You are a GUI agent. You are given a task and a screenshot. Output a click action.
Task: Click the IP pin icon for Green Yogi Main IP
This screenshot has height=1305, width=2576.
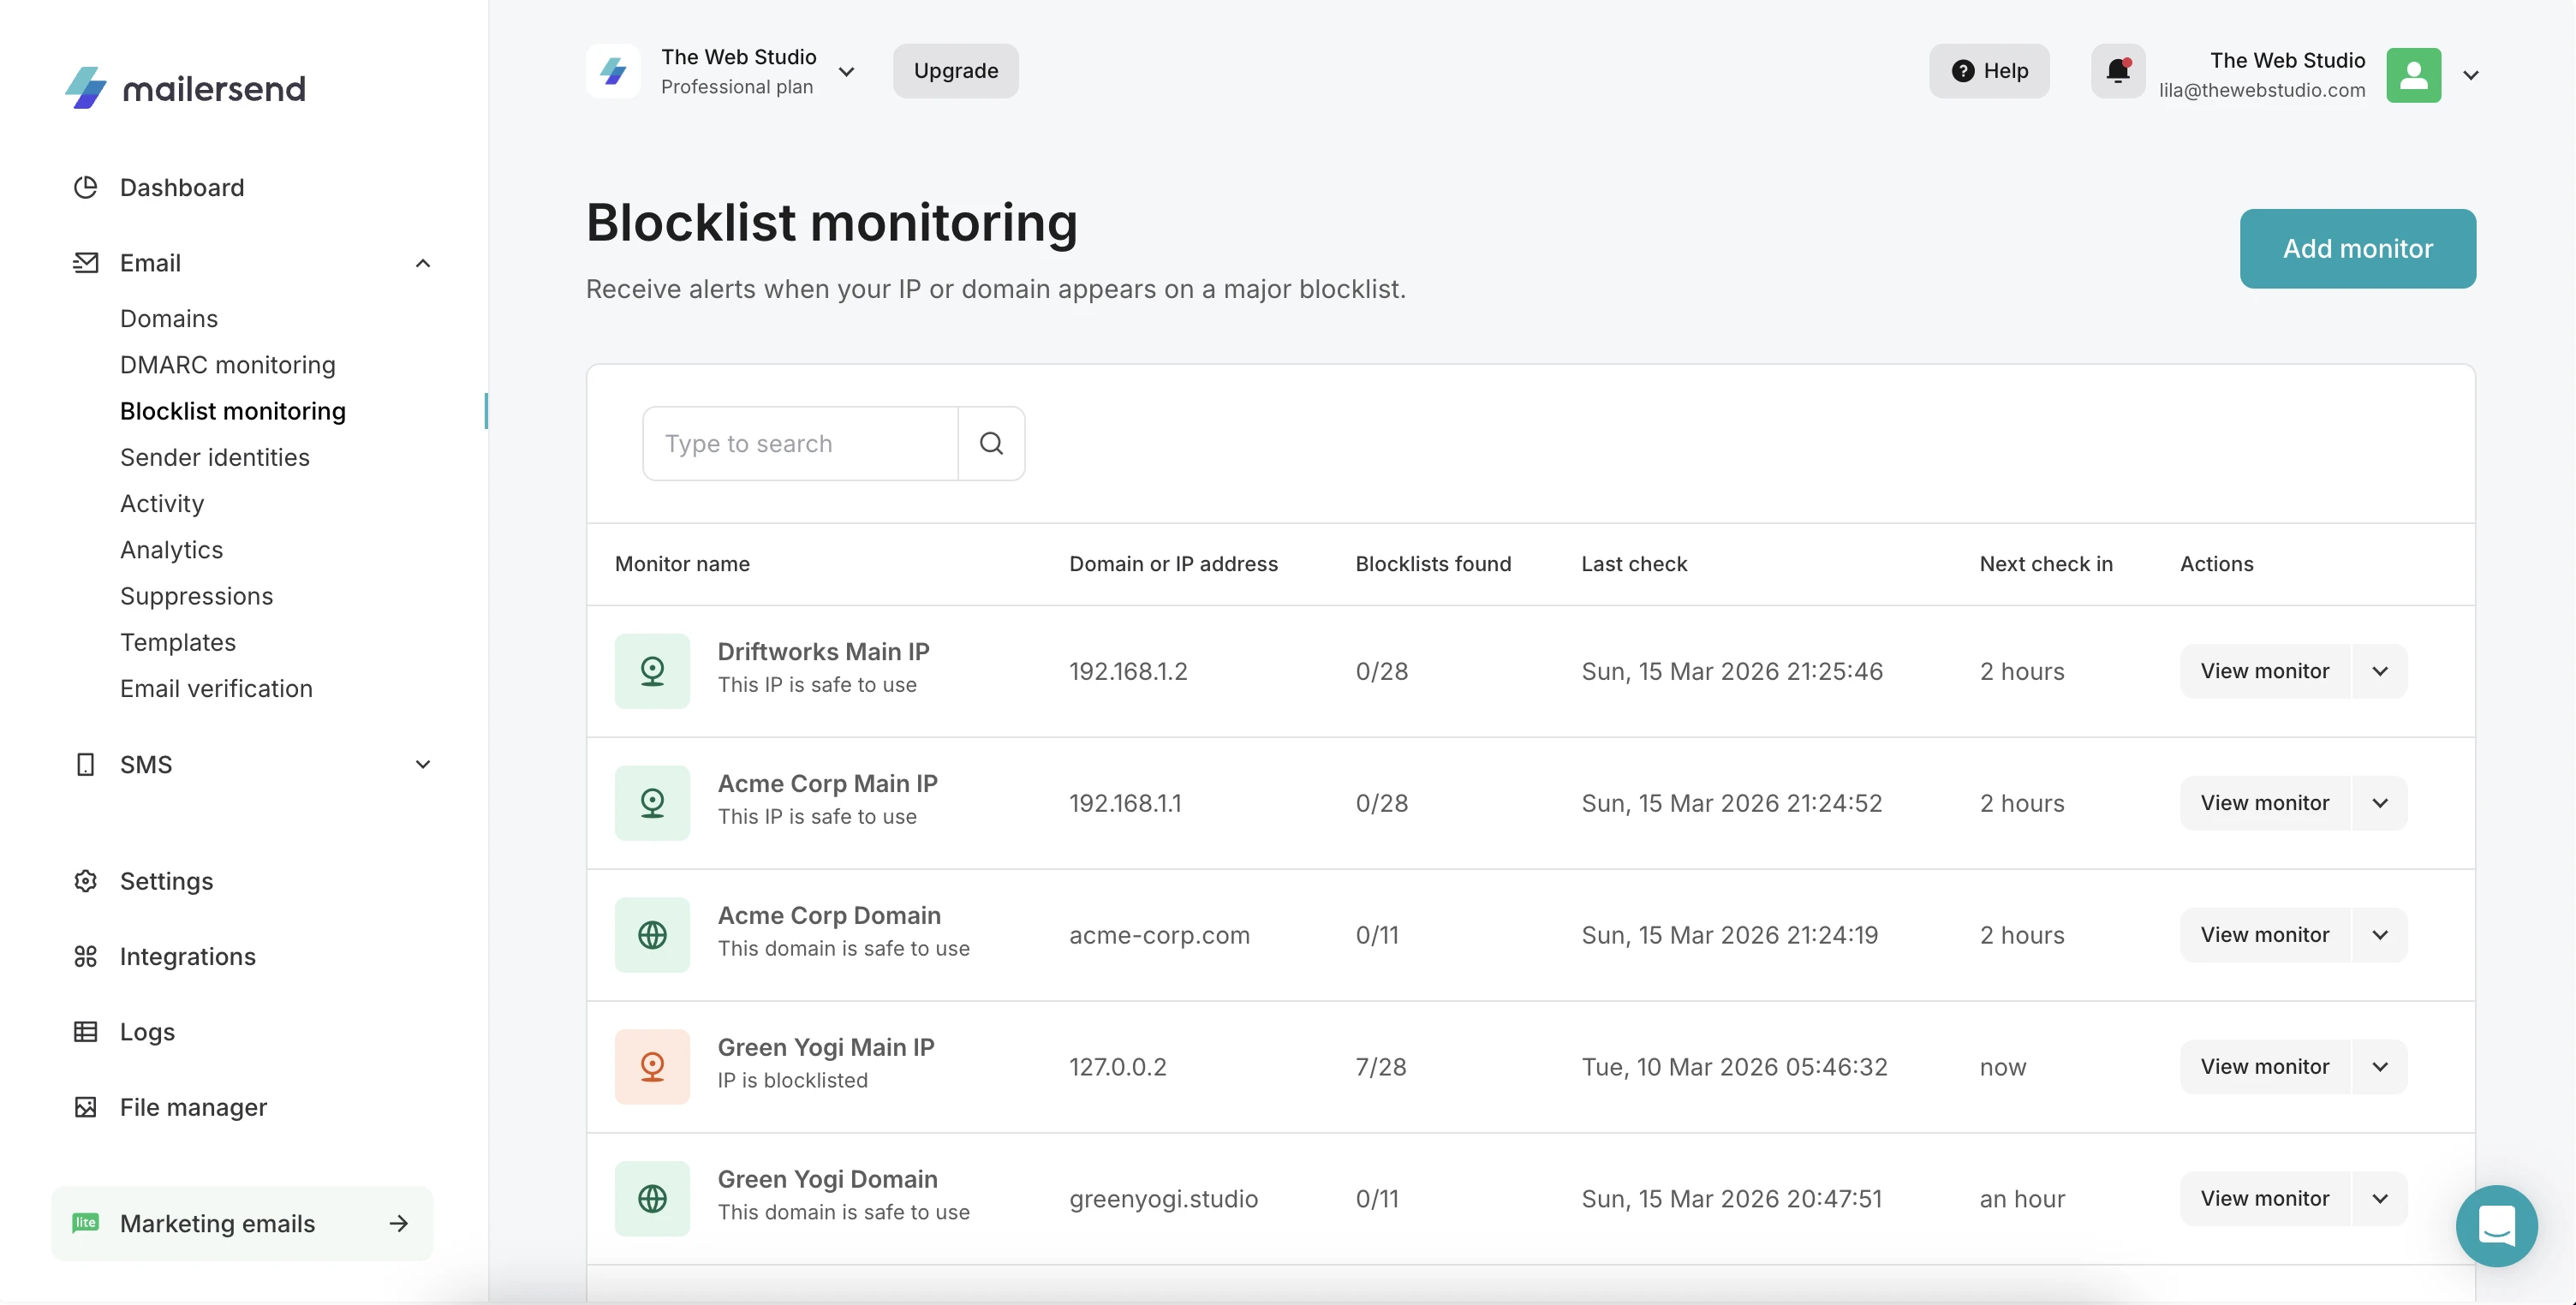pyautogui.click(x=652, y=1066)
